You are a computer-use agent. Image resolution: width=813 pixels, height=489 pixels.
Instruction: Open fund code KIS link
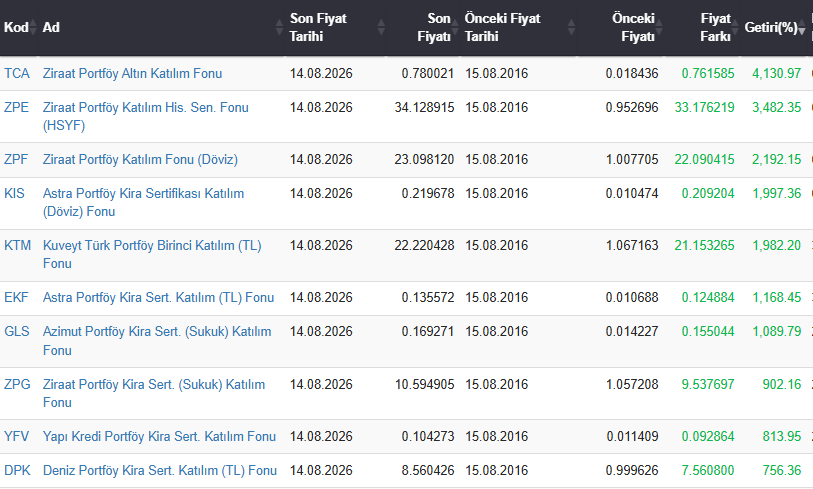(15, 193)
